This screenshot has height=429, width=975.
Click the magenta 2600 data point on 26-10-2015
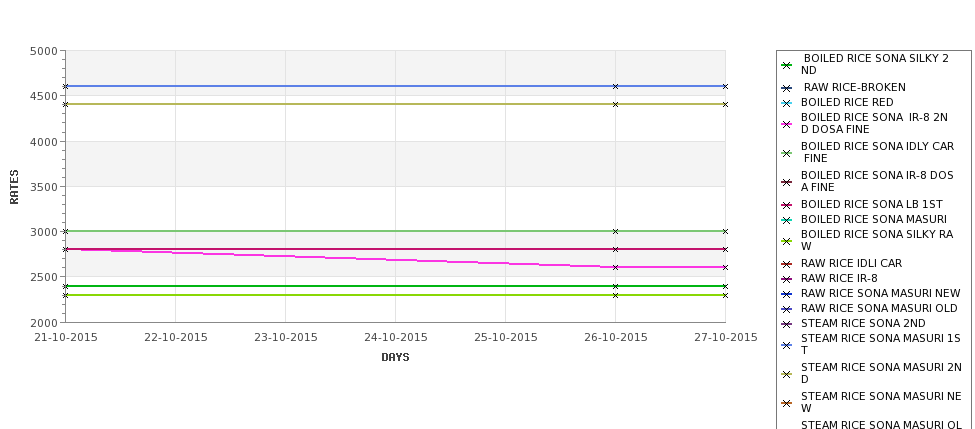coord(616,267)
